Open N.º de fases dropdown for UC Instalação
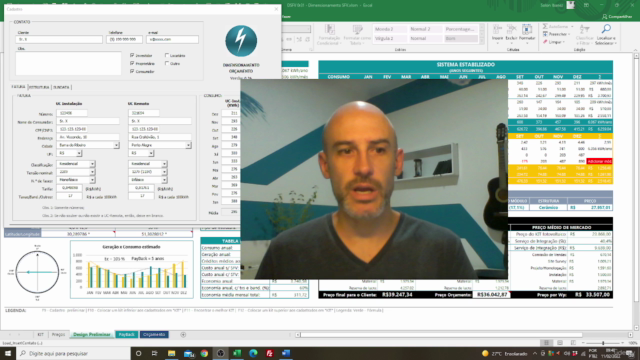This screenshot has height=360, width=640. (92, 180)
